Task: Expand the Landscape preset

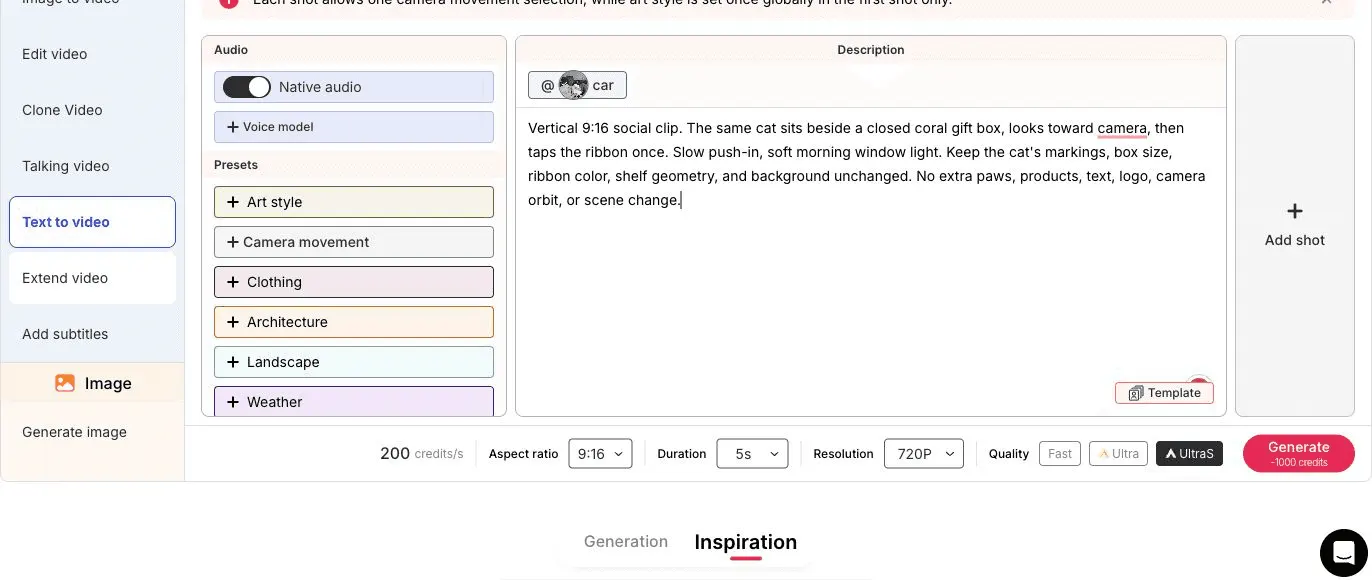Action: coord(354,362)
